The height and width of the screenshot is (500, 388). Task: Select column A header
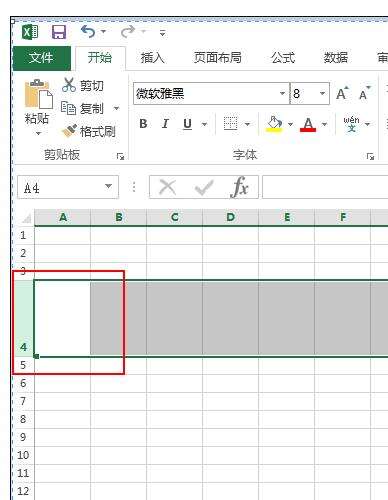(63, 218)
